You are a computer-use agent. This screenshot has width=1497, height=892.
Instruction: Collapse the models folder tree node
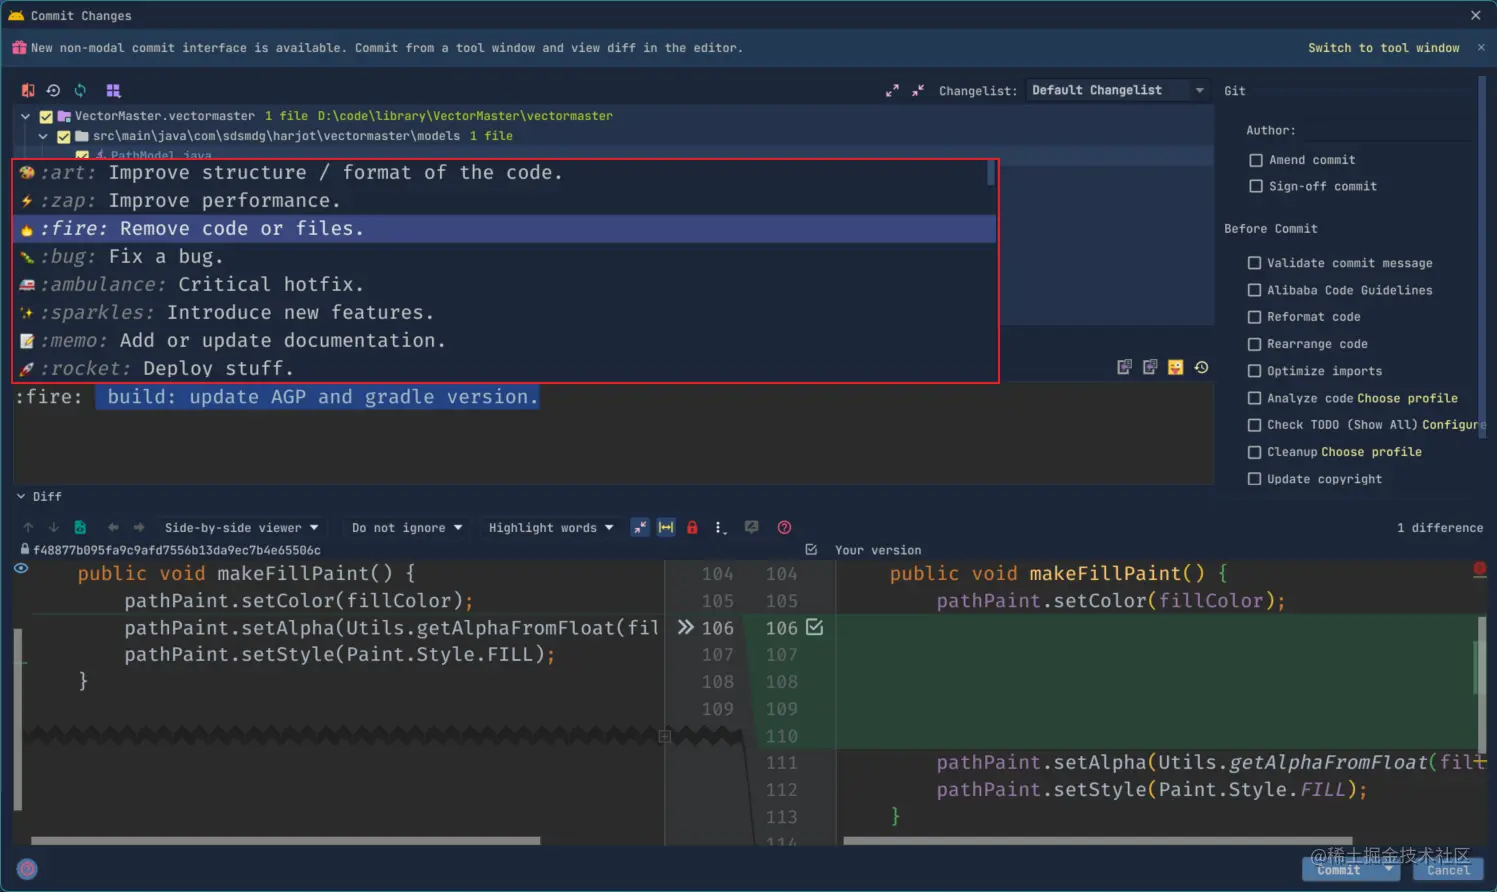tap(43, 136)
